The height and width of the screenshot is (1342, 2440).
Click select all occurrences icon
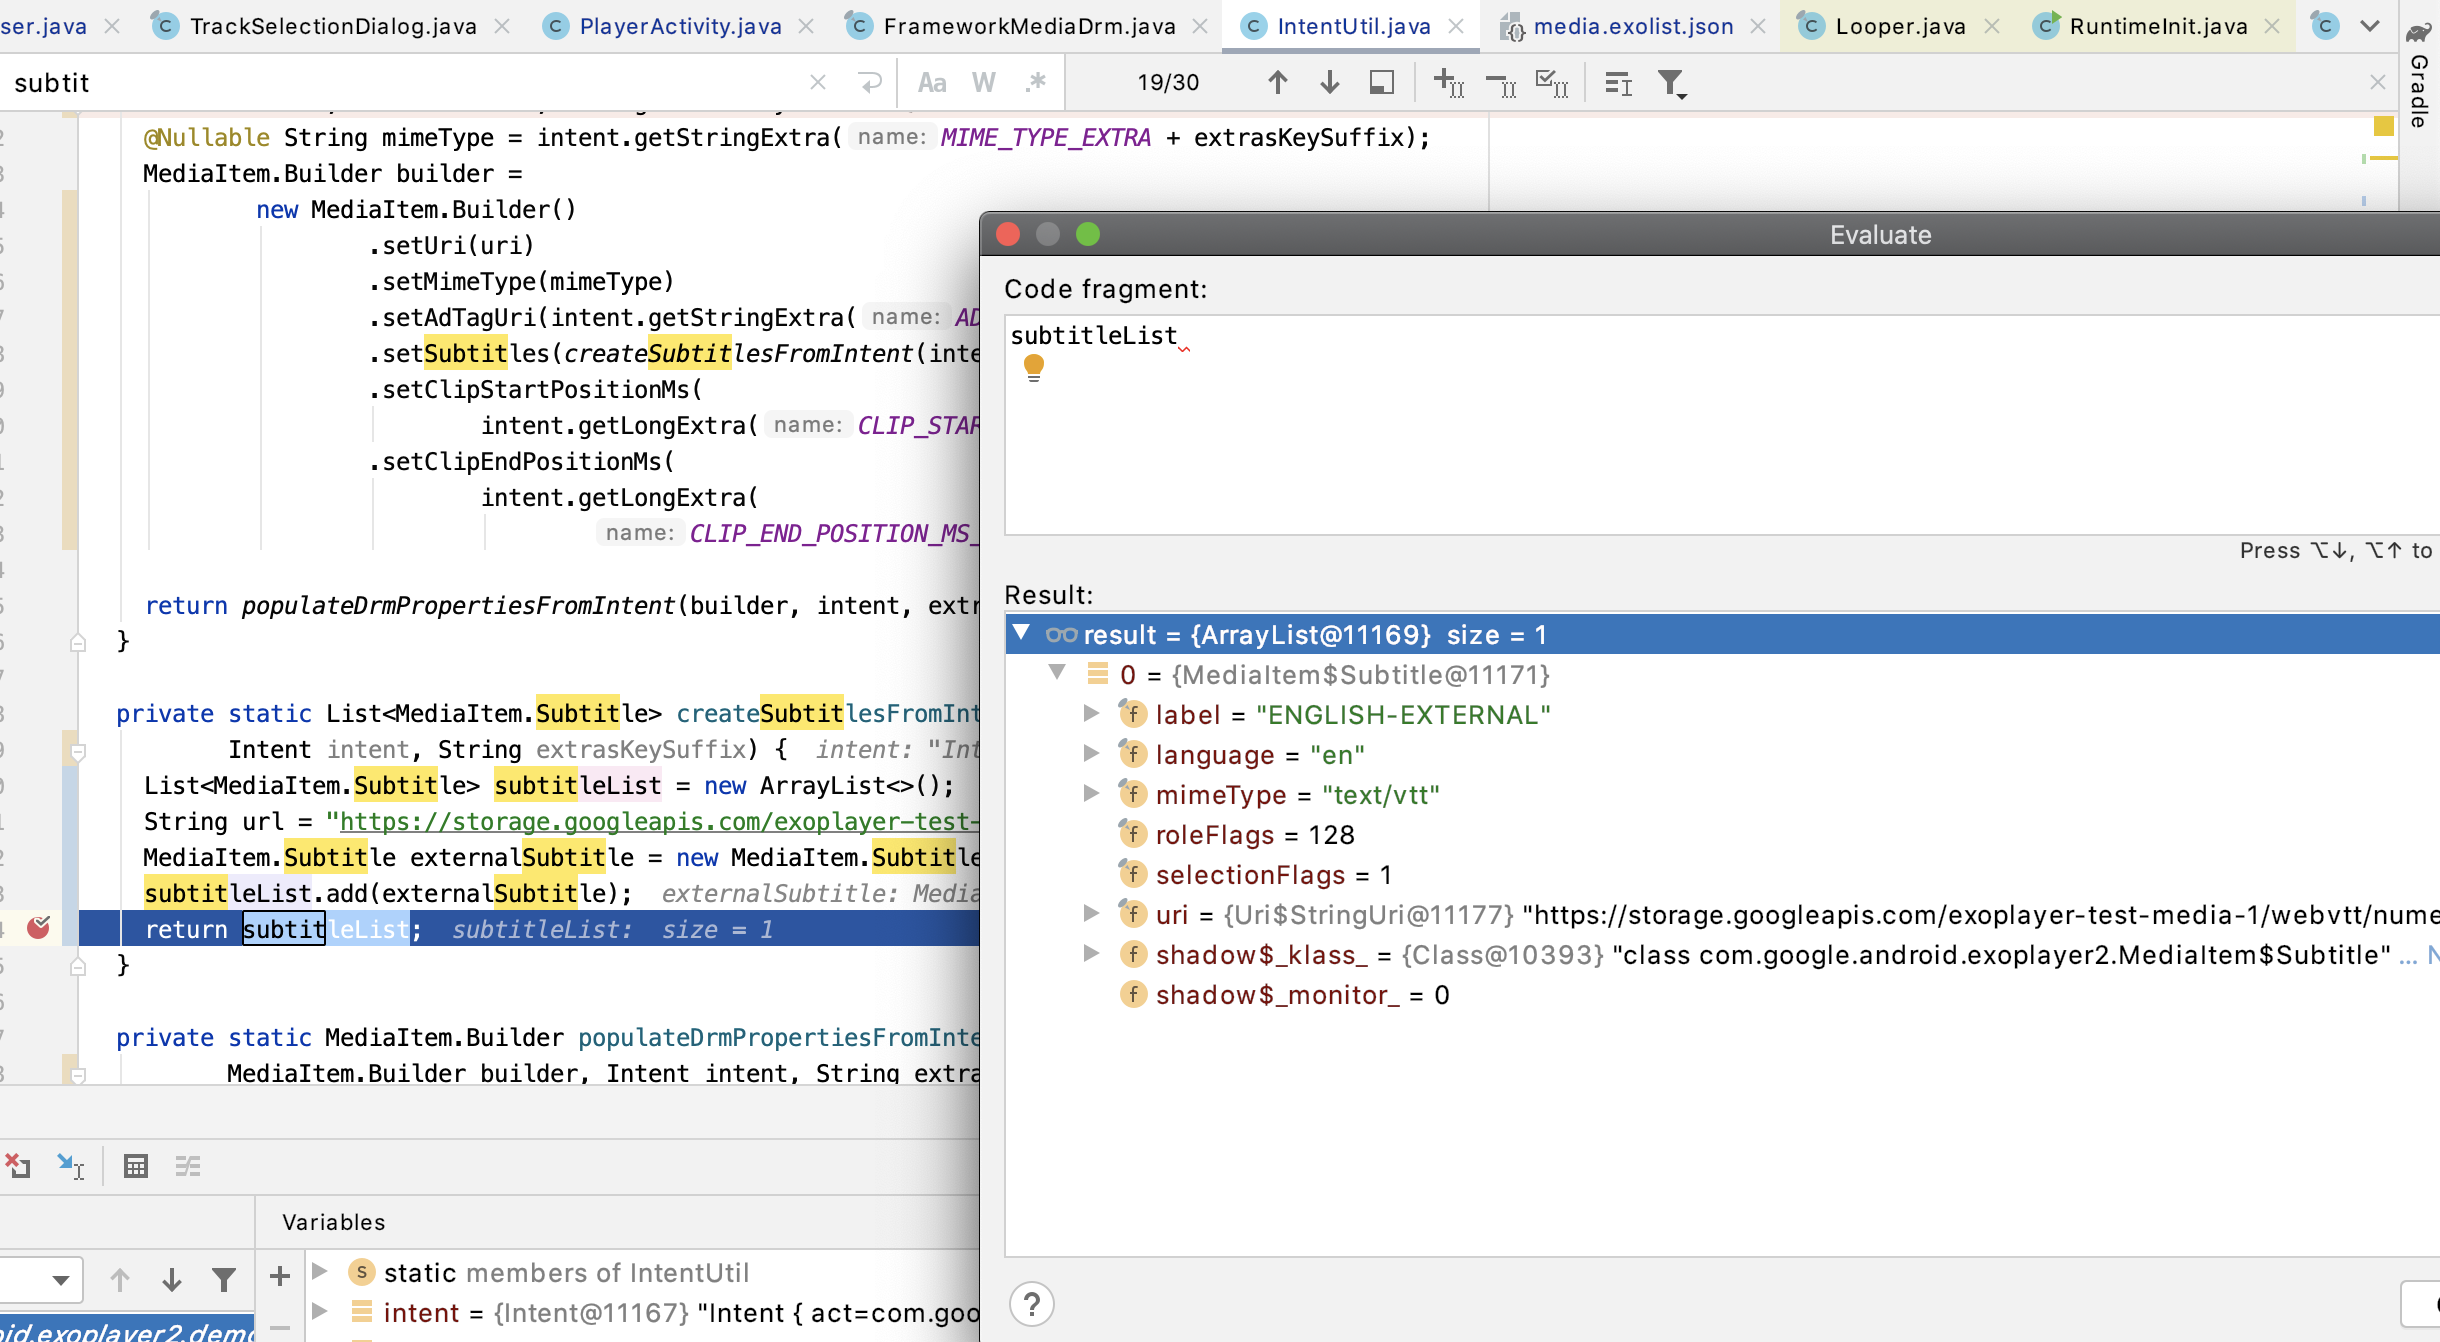(x=1551, y=83)
